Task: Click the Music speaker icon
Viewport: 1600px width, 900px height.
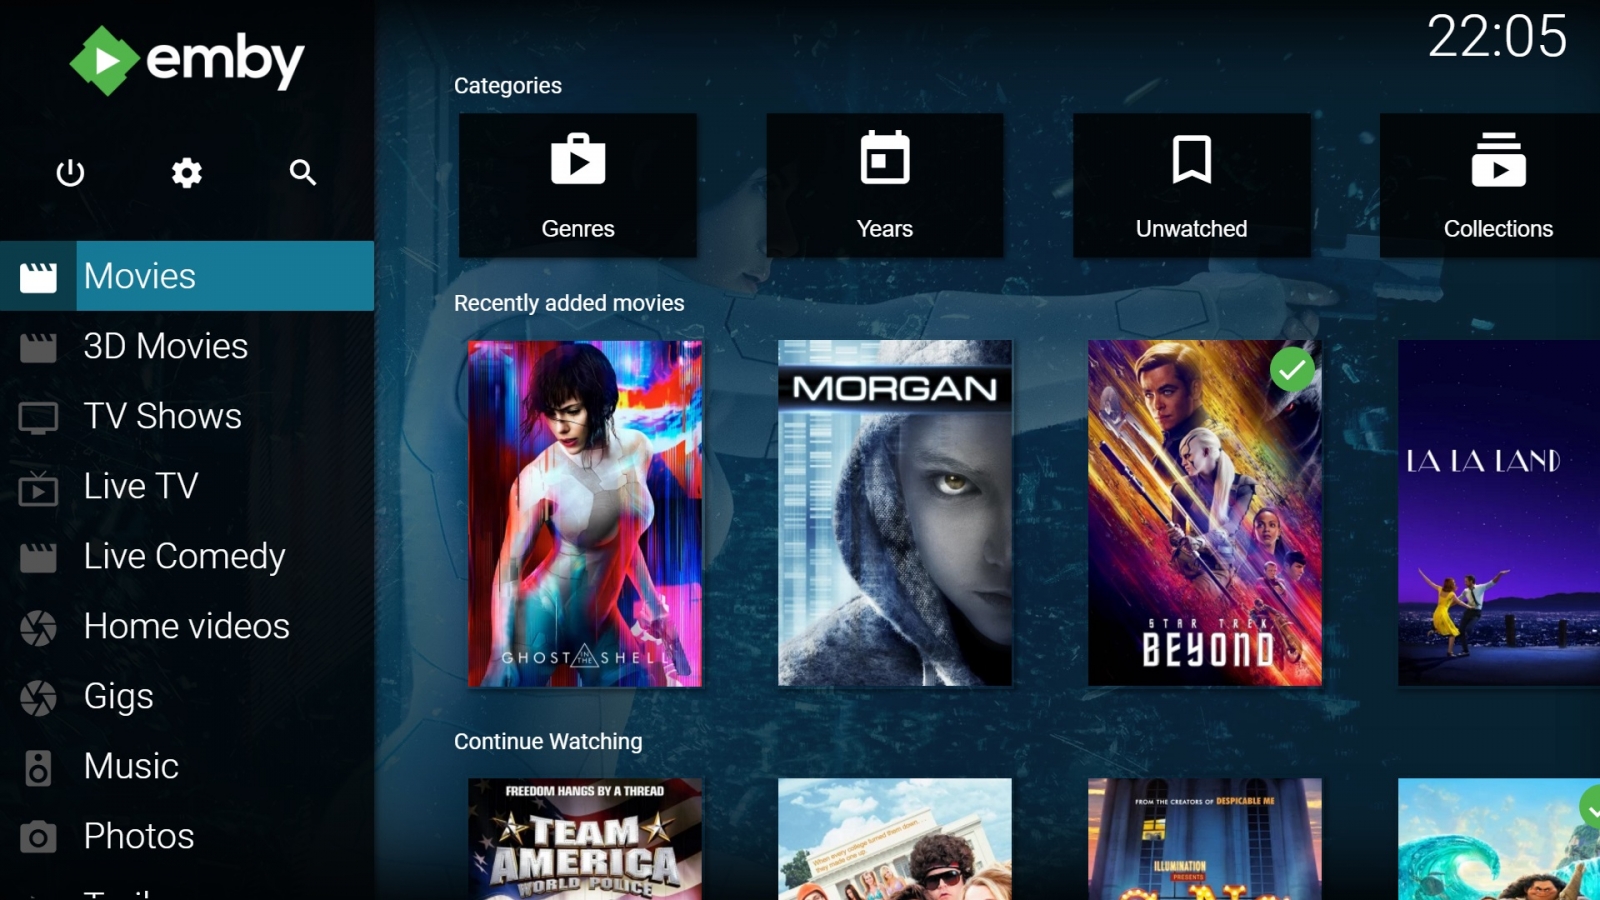Action: click(38, 768)
